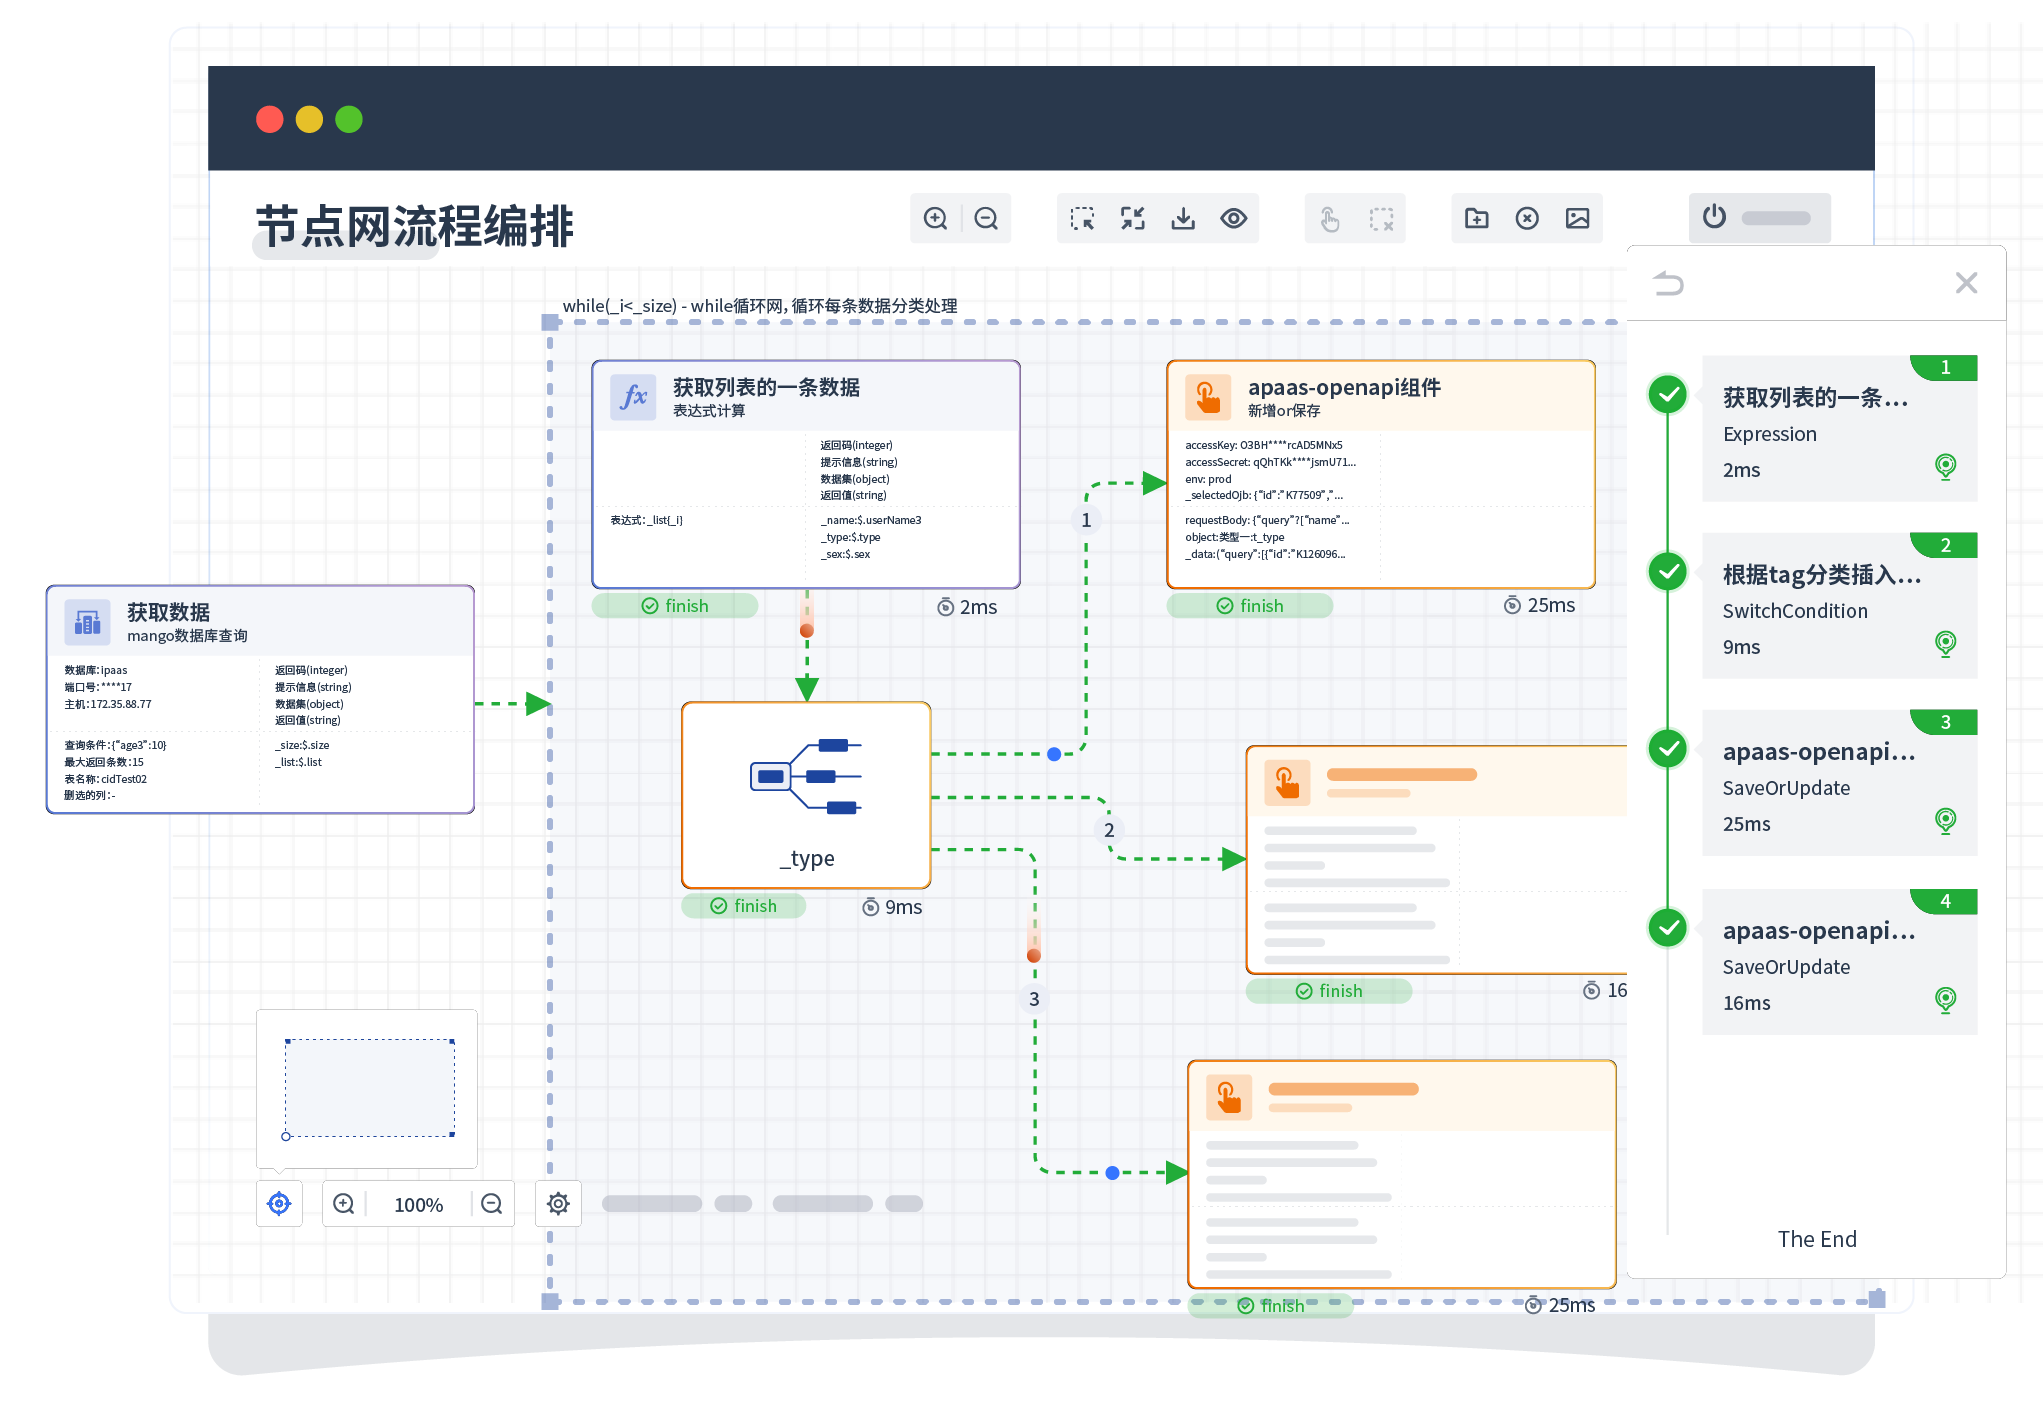Click the export image icon

1577,219
